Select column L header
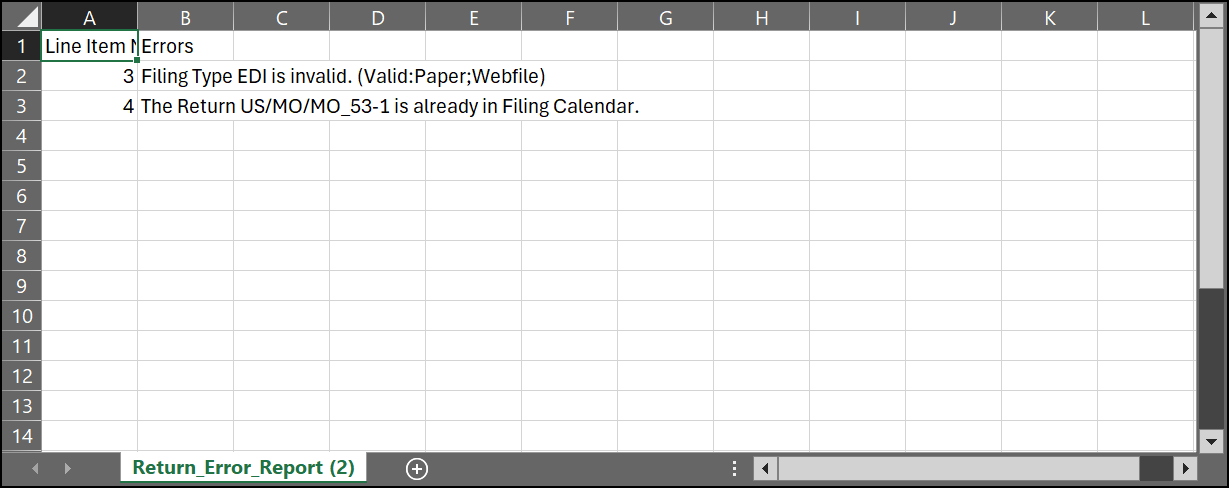Image resolution: width=1229 pixels, height=488 pixels. pos(1145,17)
